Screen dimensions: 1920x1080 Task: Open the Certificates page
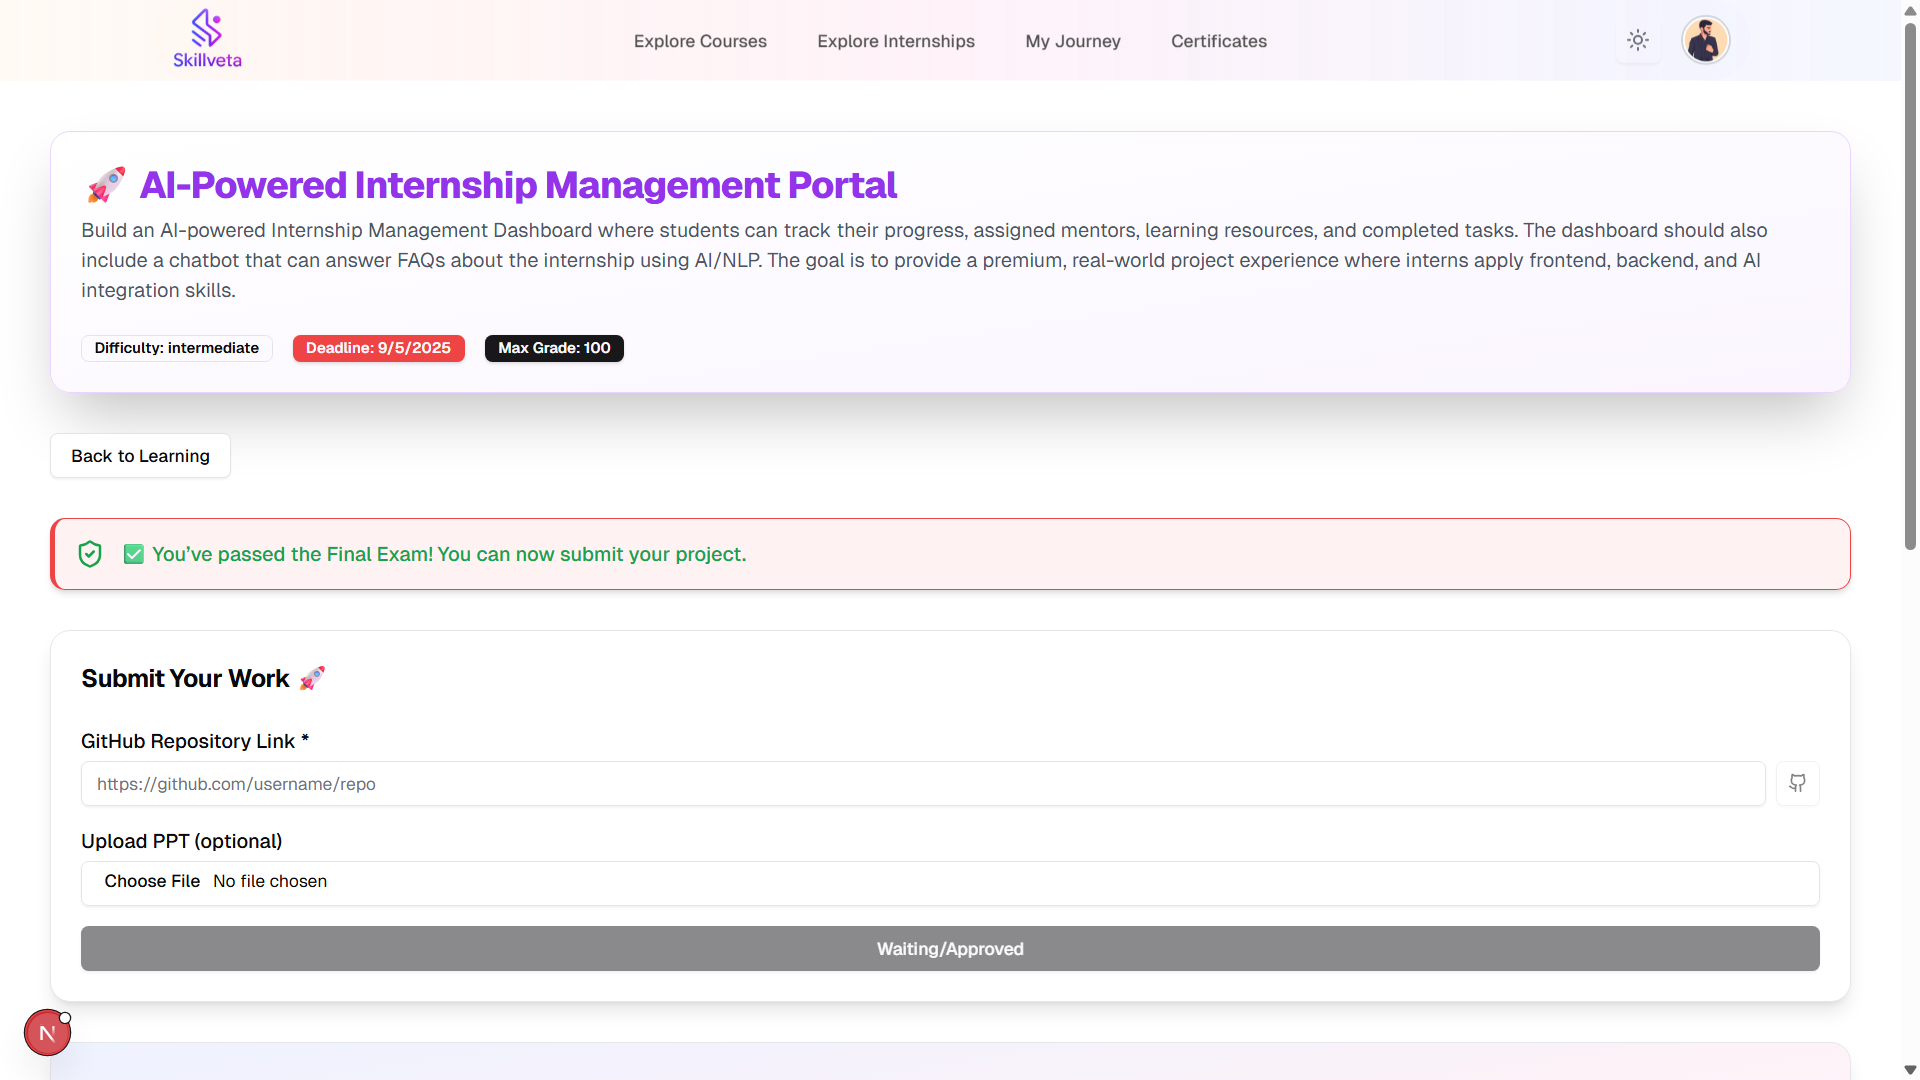(1218, 41)
